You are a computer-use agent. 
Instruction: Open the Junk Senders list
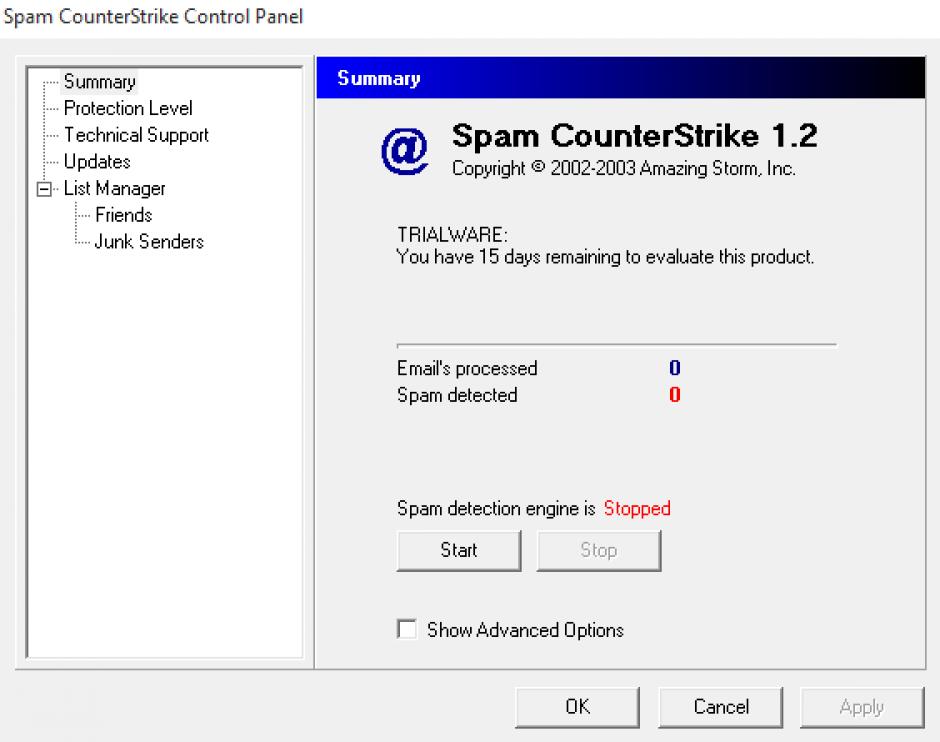(149, 241)
